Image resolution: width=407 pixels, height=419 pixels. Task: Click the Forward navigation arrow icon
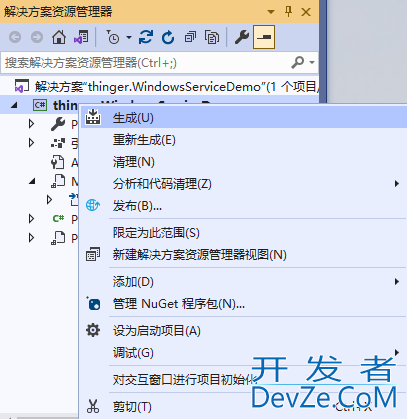(x=37, y=37)
